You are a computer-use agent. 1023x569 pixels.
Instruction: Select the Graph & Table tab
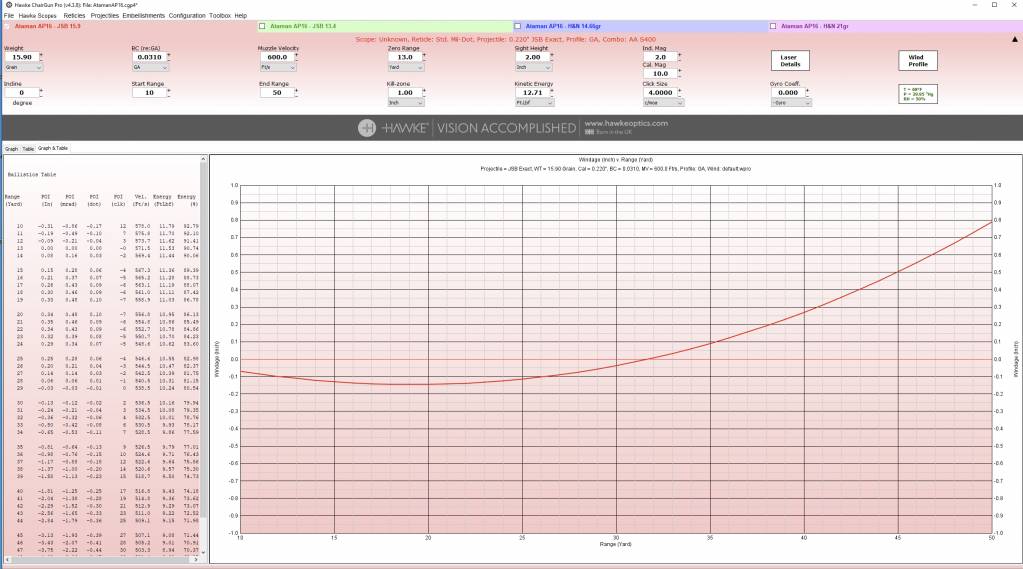tap(53, 148)
